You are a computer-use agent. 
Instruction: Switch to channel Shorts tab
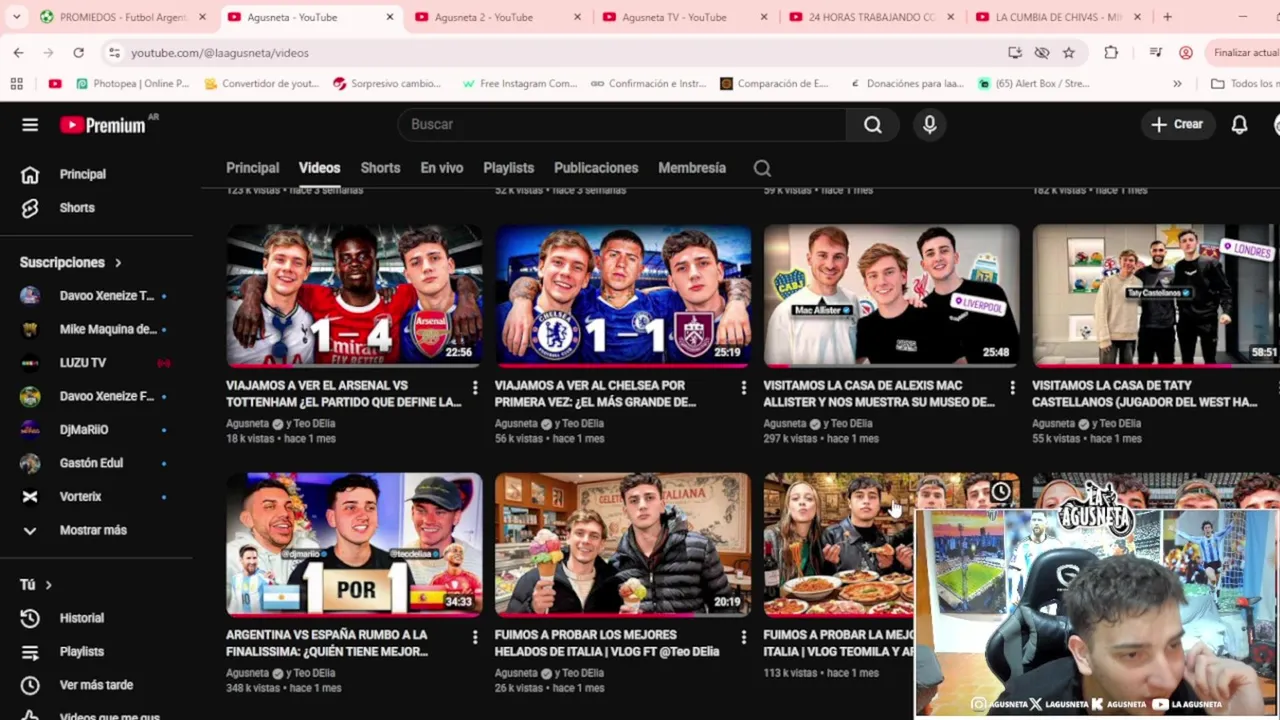click(380, 168)
